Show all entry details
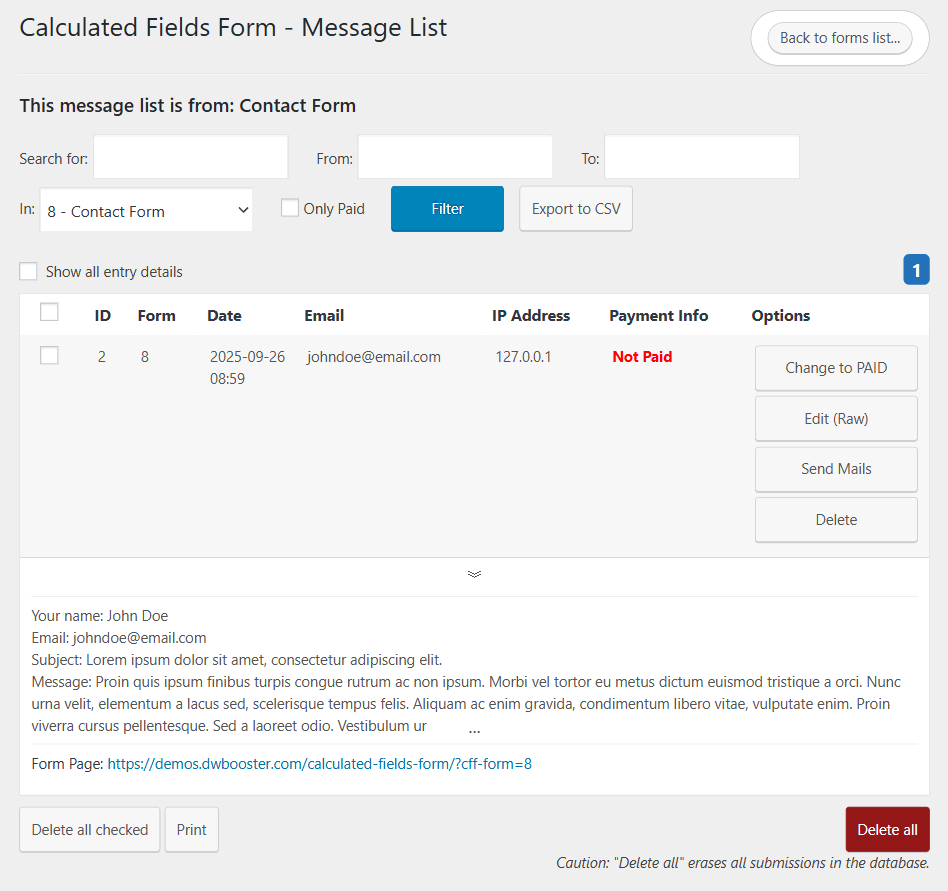The image size is (948, 891). tap(28, 271)
